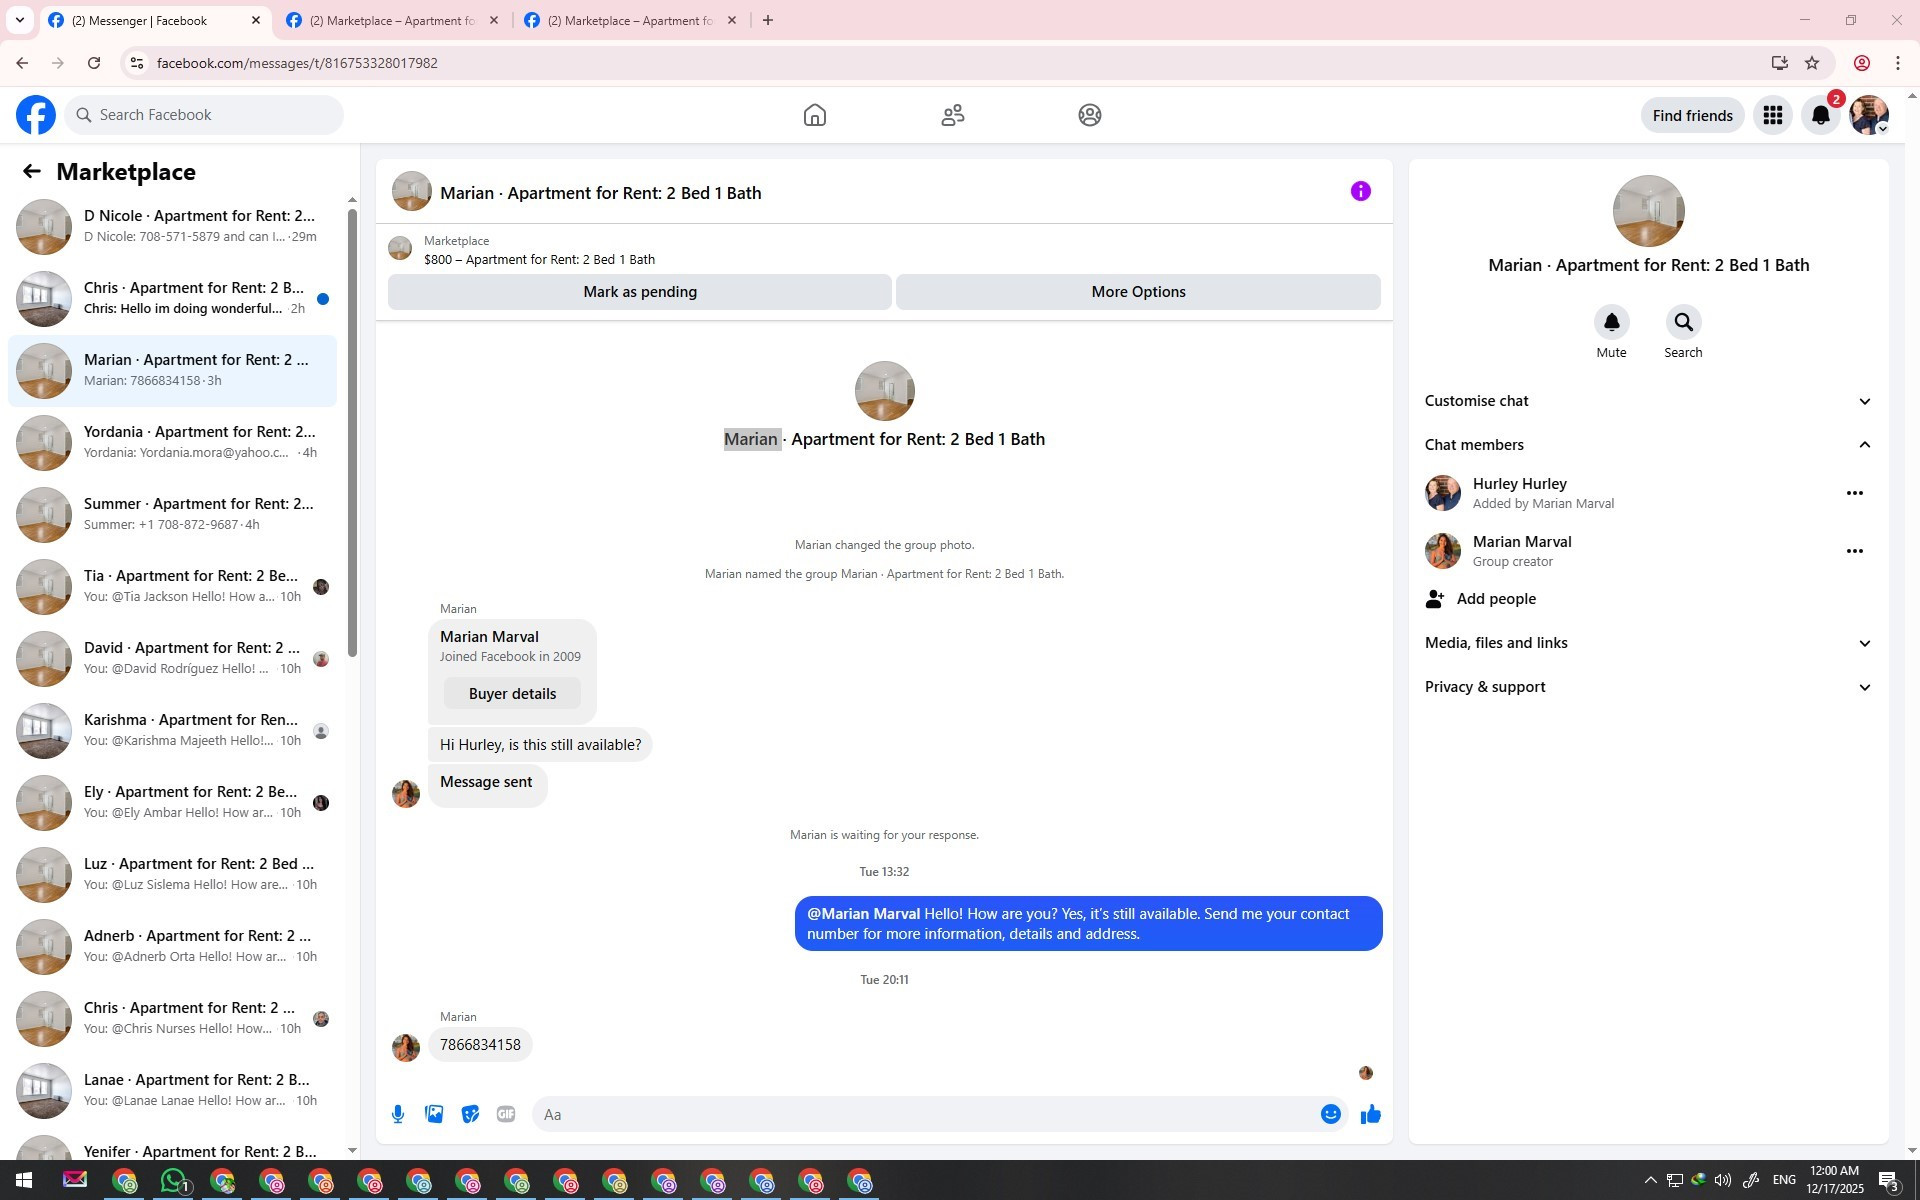The height and width of the screenshot is (1200, 1920).
Task: Click the browser address bar URL
Action: coord(297,63)
